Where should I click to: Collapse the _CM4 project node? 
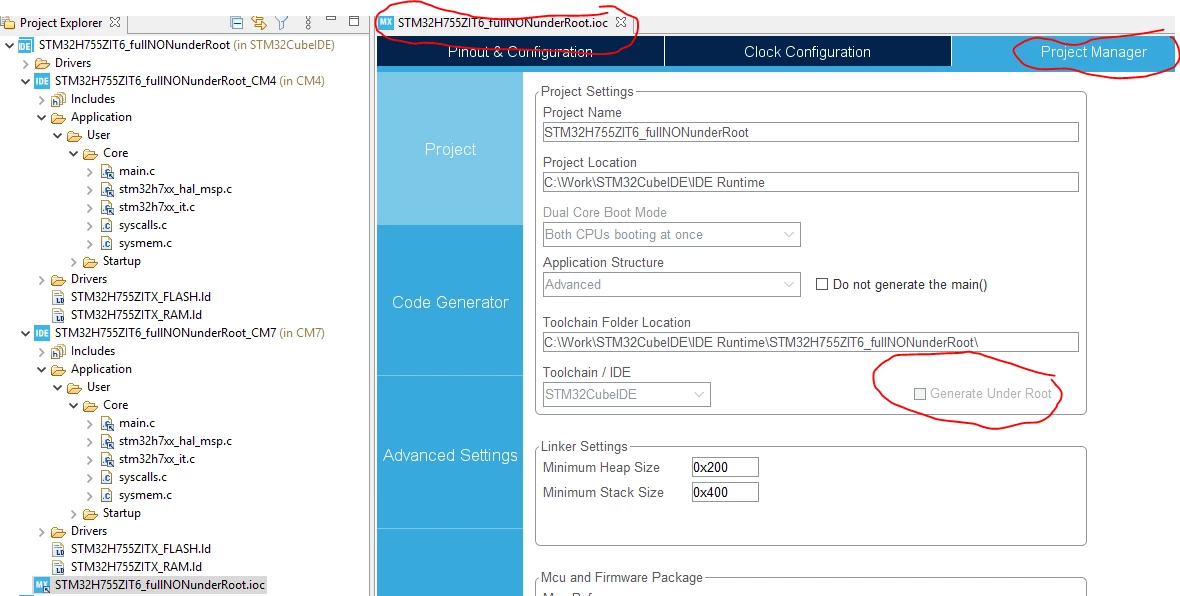pyautogui.click(x=26, y=81)
